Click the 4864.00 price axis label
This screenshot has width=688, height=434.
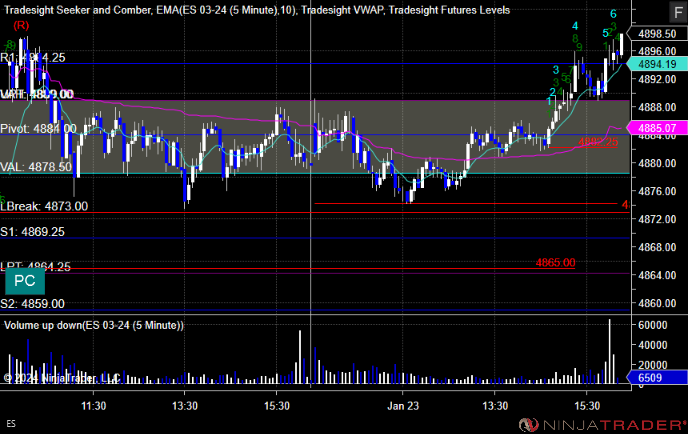pos(657,275)
